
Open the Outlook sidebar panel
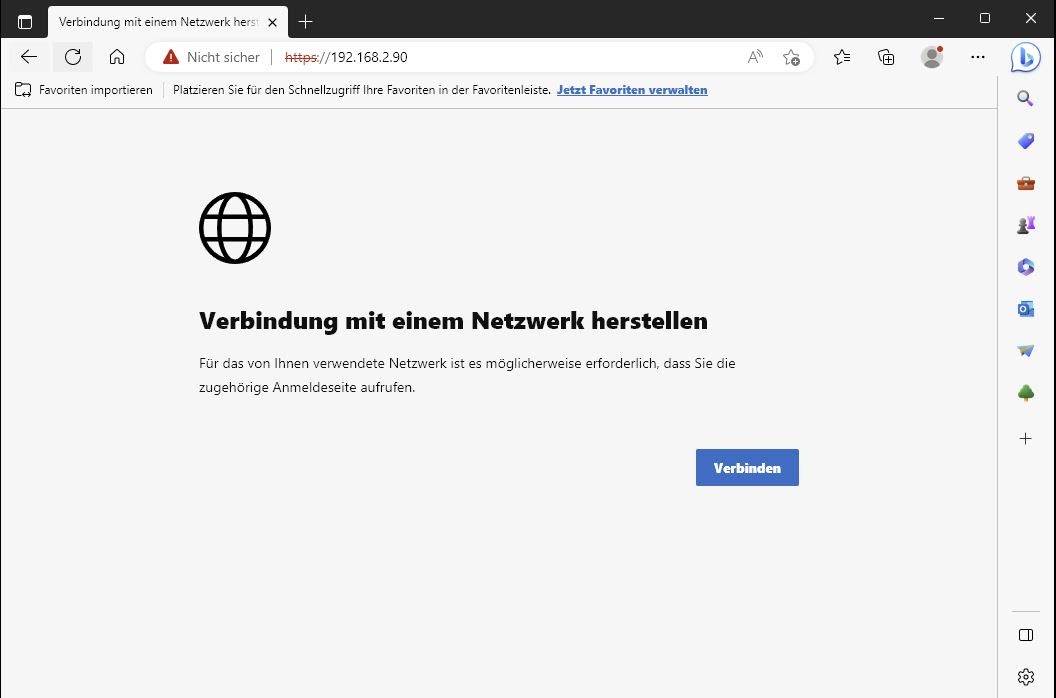(x=1025, y=309)
